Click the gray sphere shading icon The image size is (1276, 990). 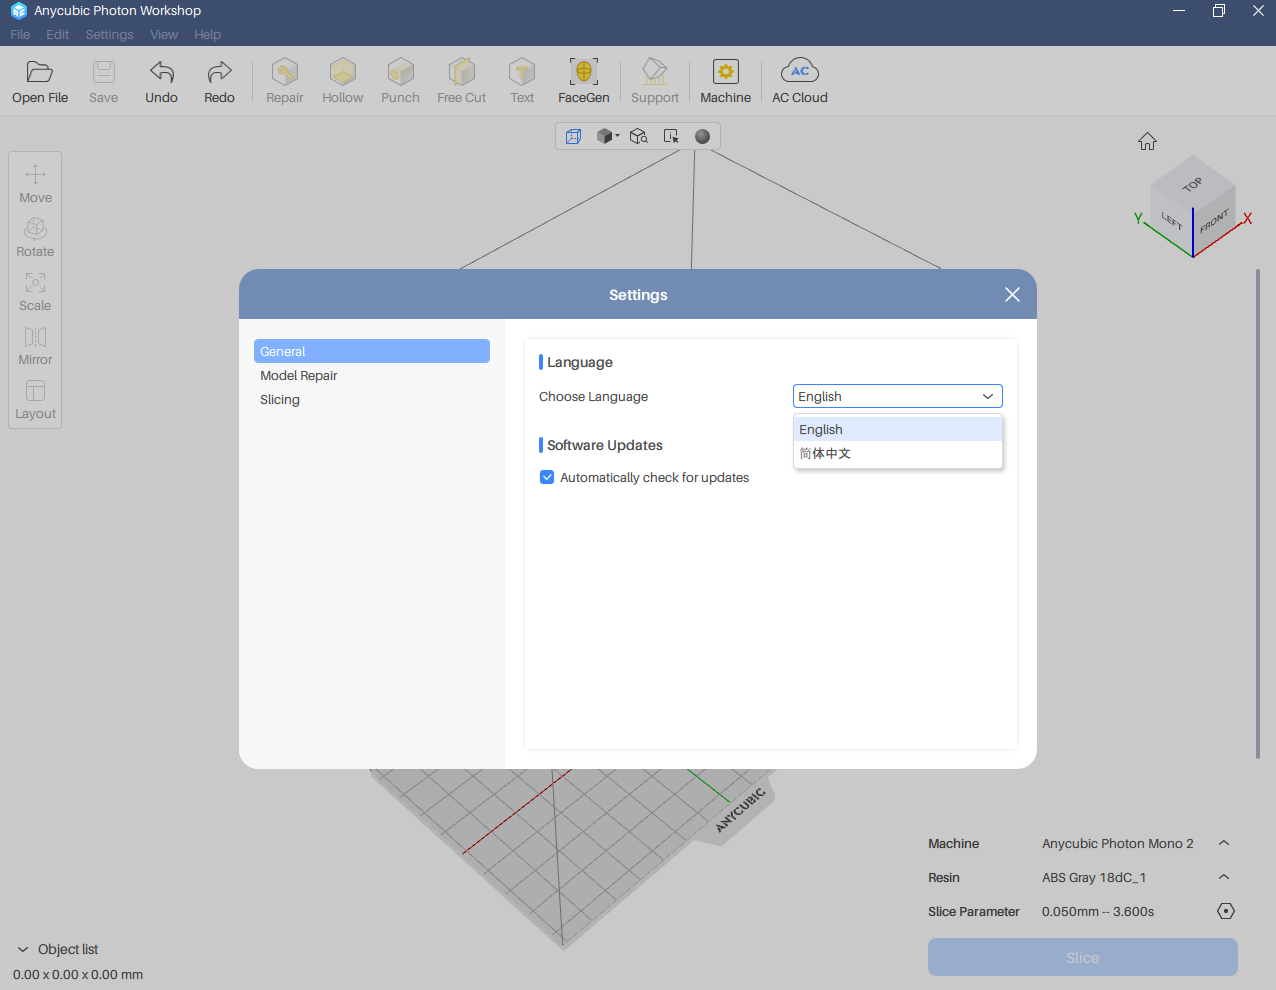click(x=703, y=136)
